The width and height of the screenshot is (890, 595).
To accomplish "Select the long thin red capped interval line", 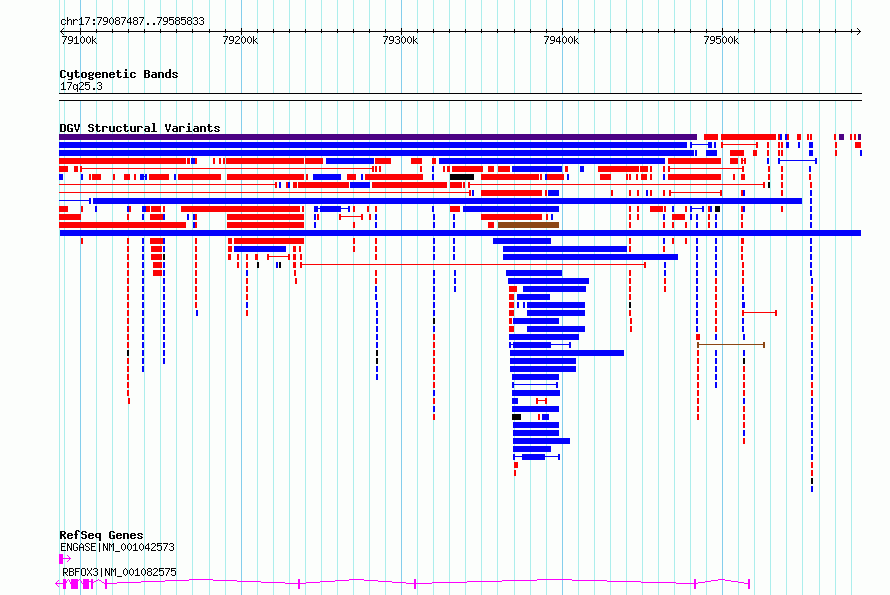I will tap(473, 265).
